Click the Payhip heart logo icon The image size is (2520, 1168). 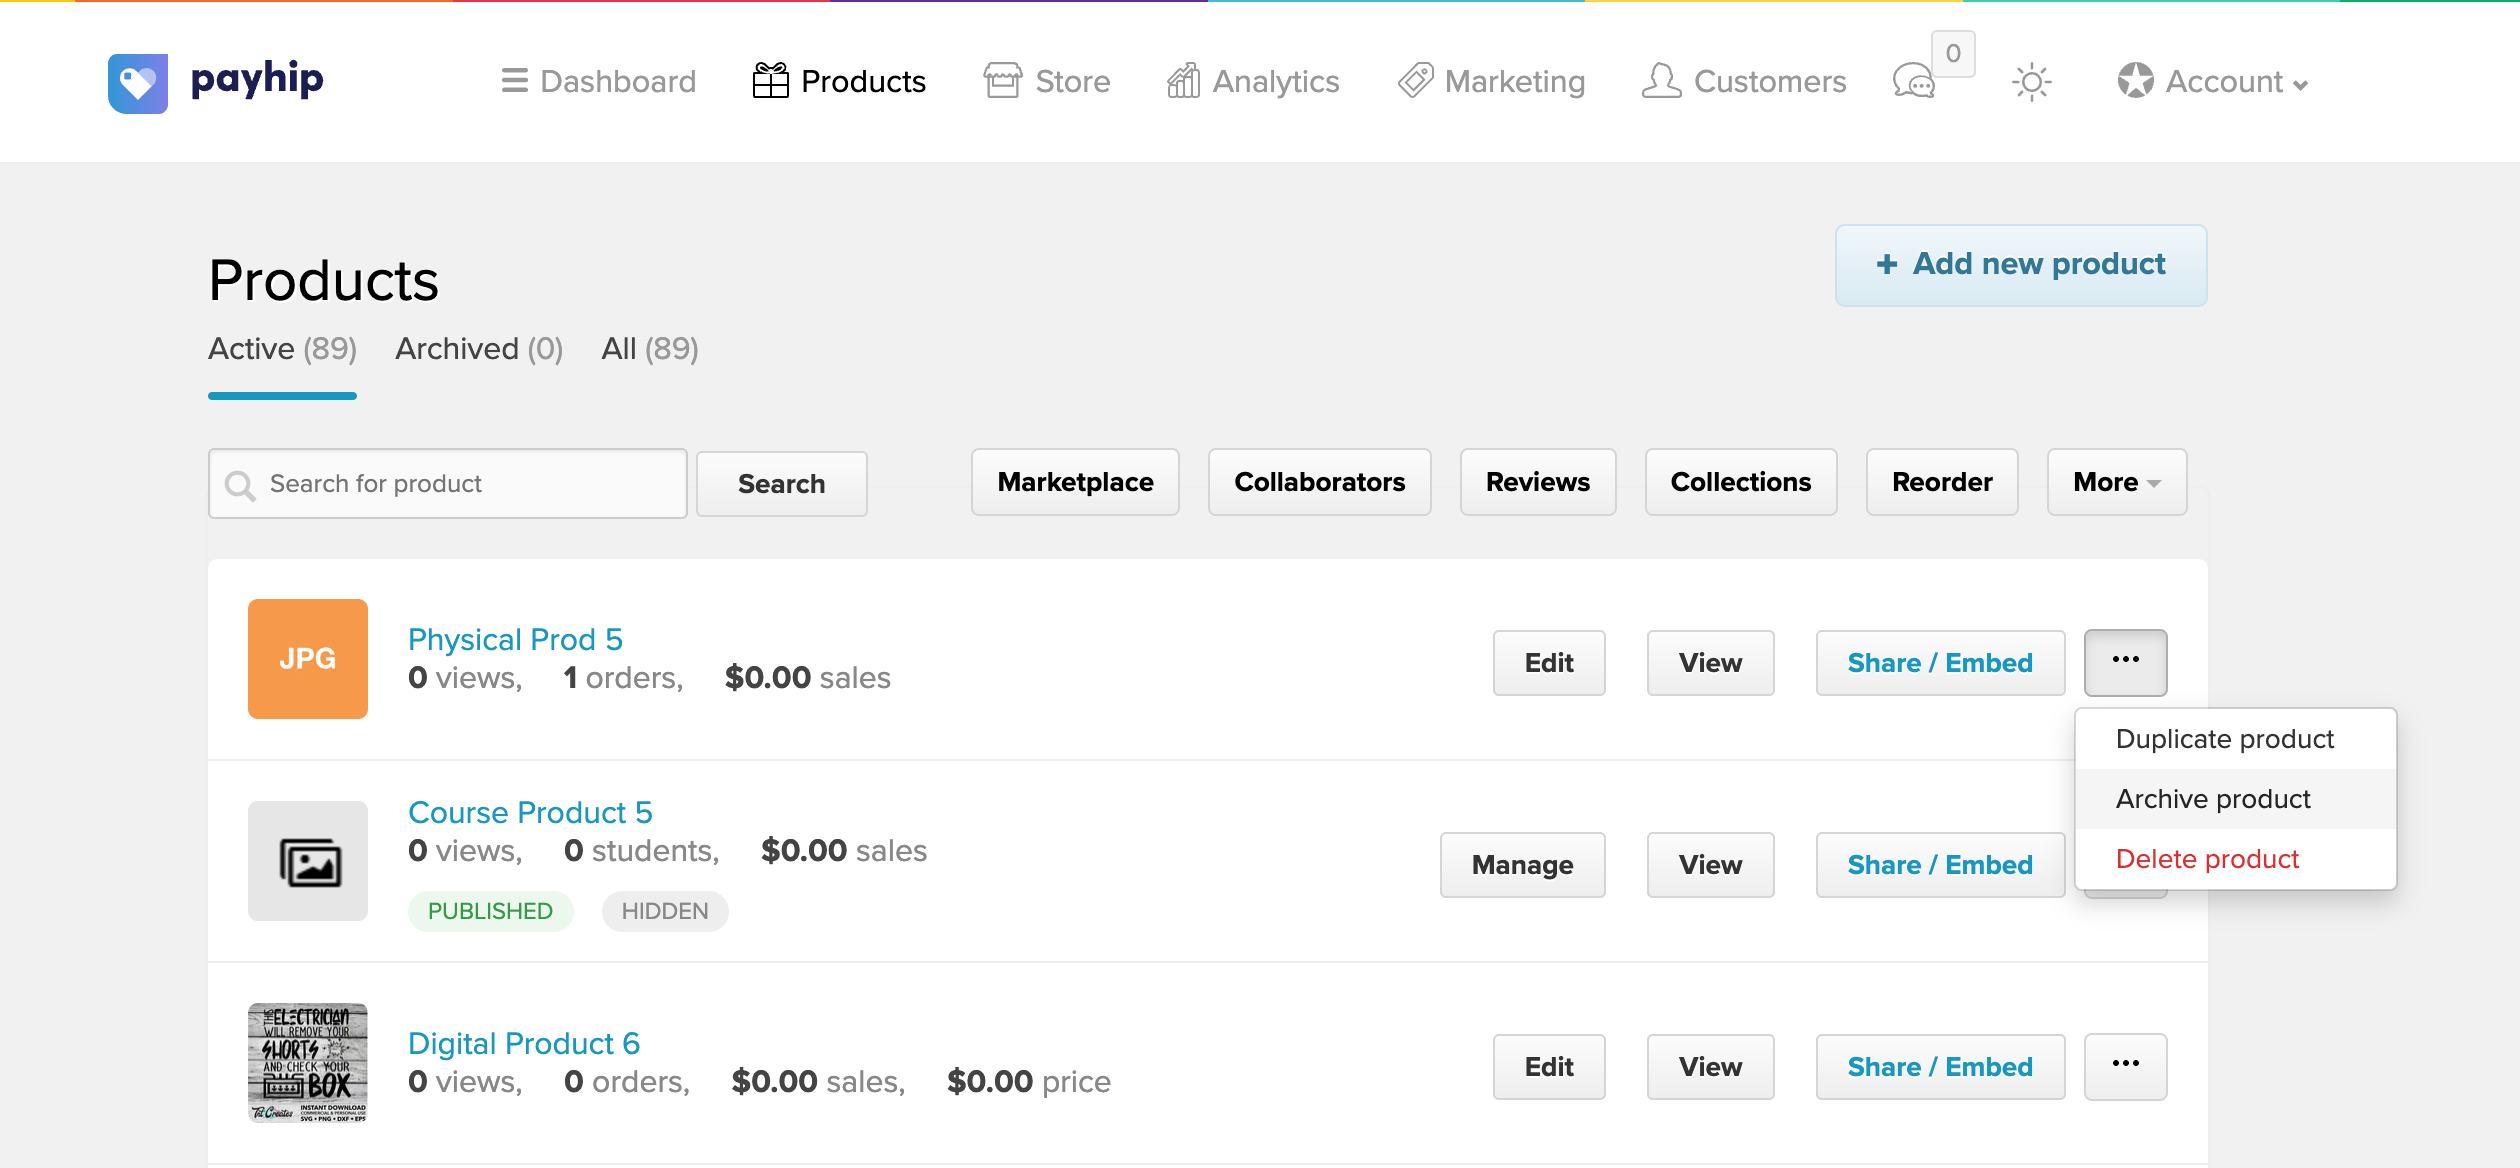tap(138, 83)
